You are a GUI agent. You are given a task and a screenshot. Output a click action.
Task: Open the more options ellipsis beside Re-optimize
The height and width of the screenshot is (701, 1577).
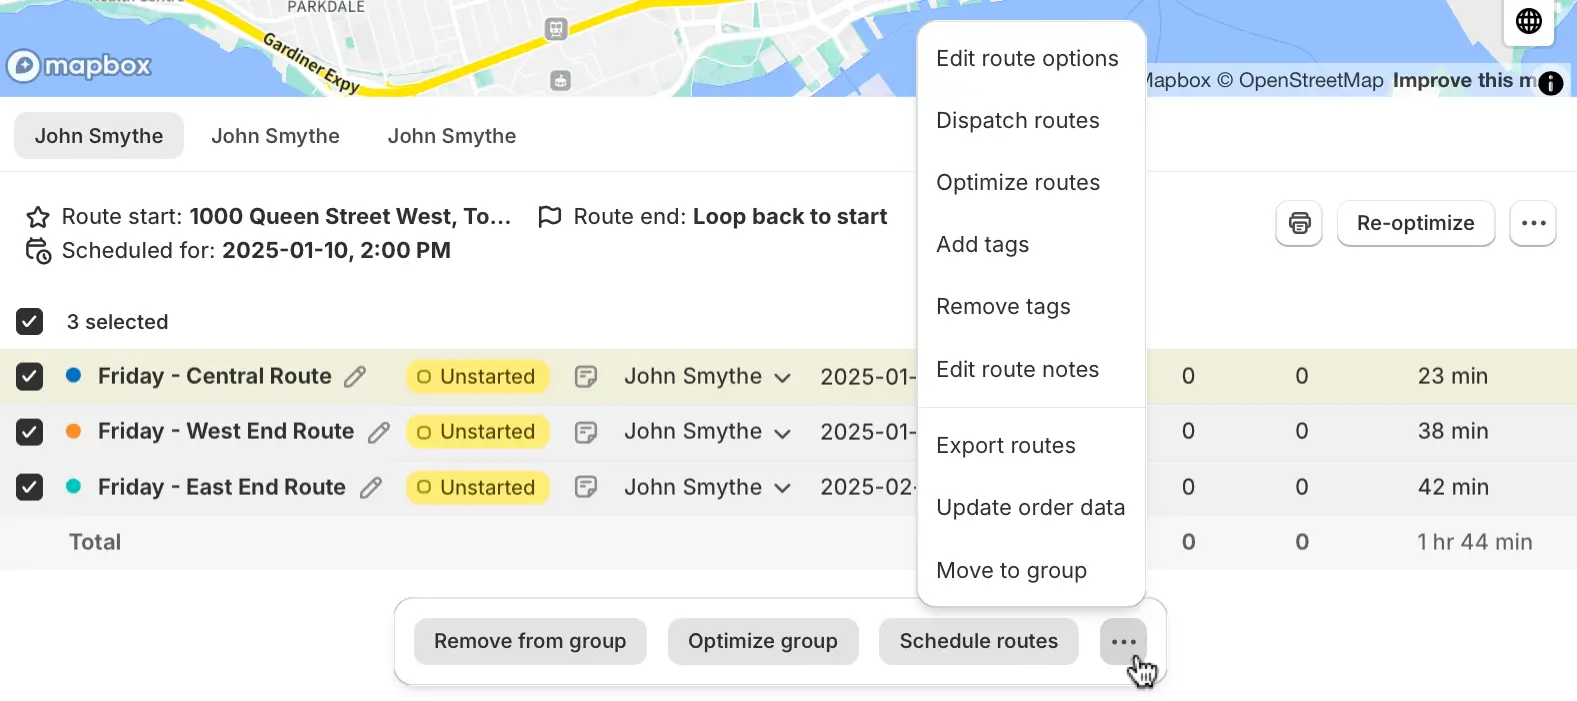point(1533,223)
